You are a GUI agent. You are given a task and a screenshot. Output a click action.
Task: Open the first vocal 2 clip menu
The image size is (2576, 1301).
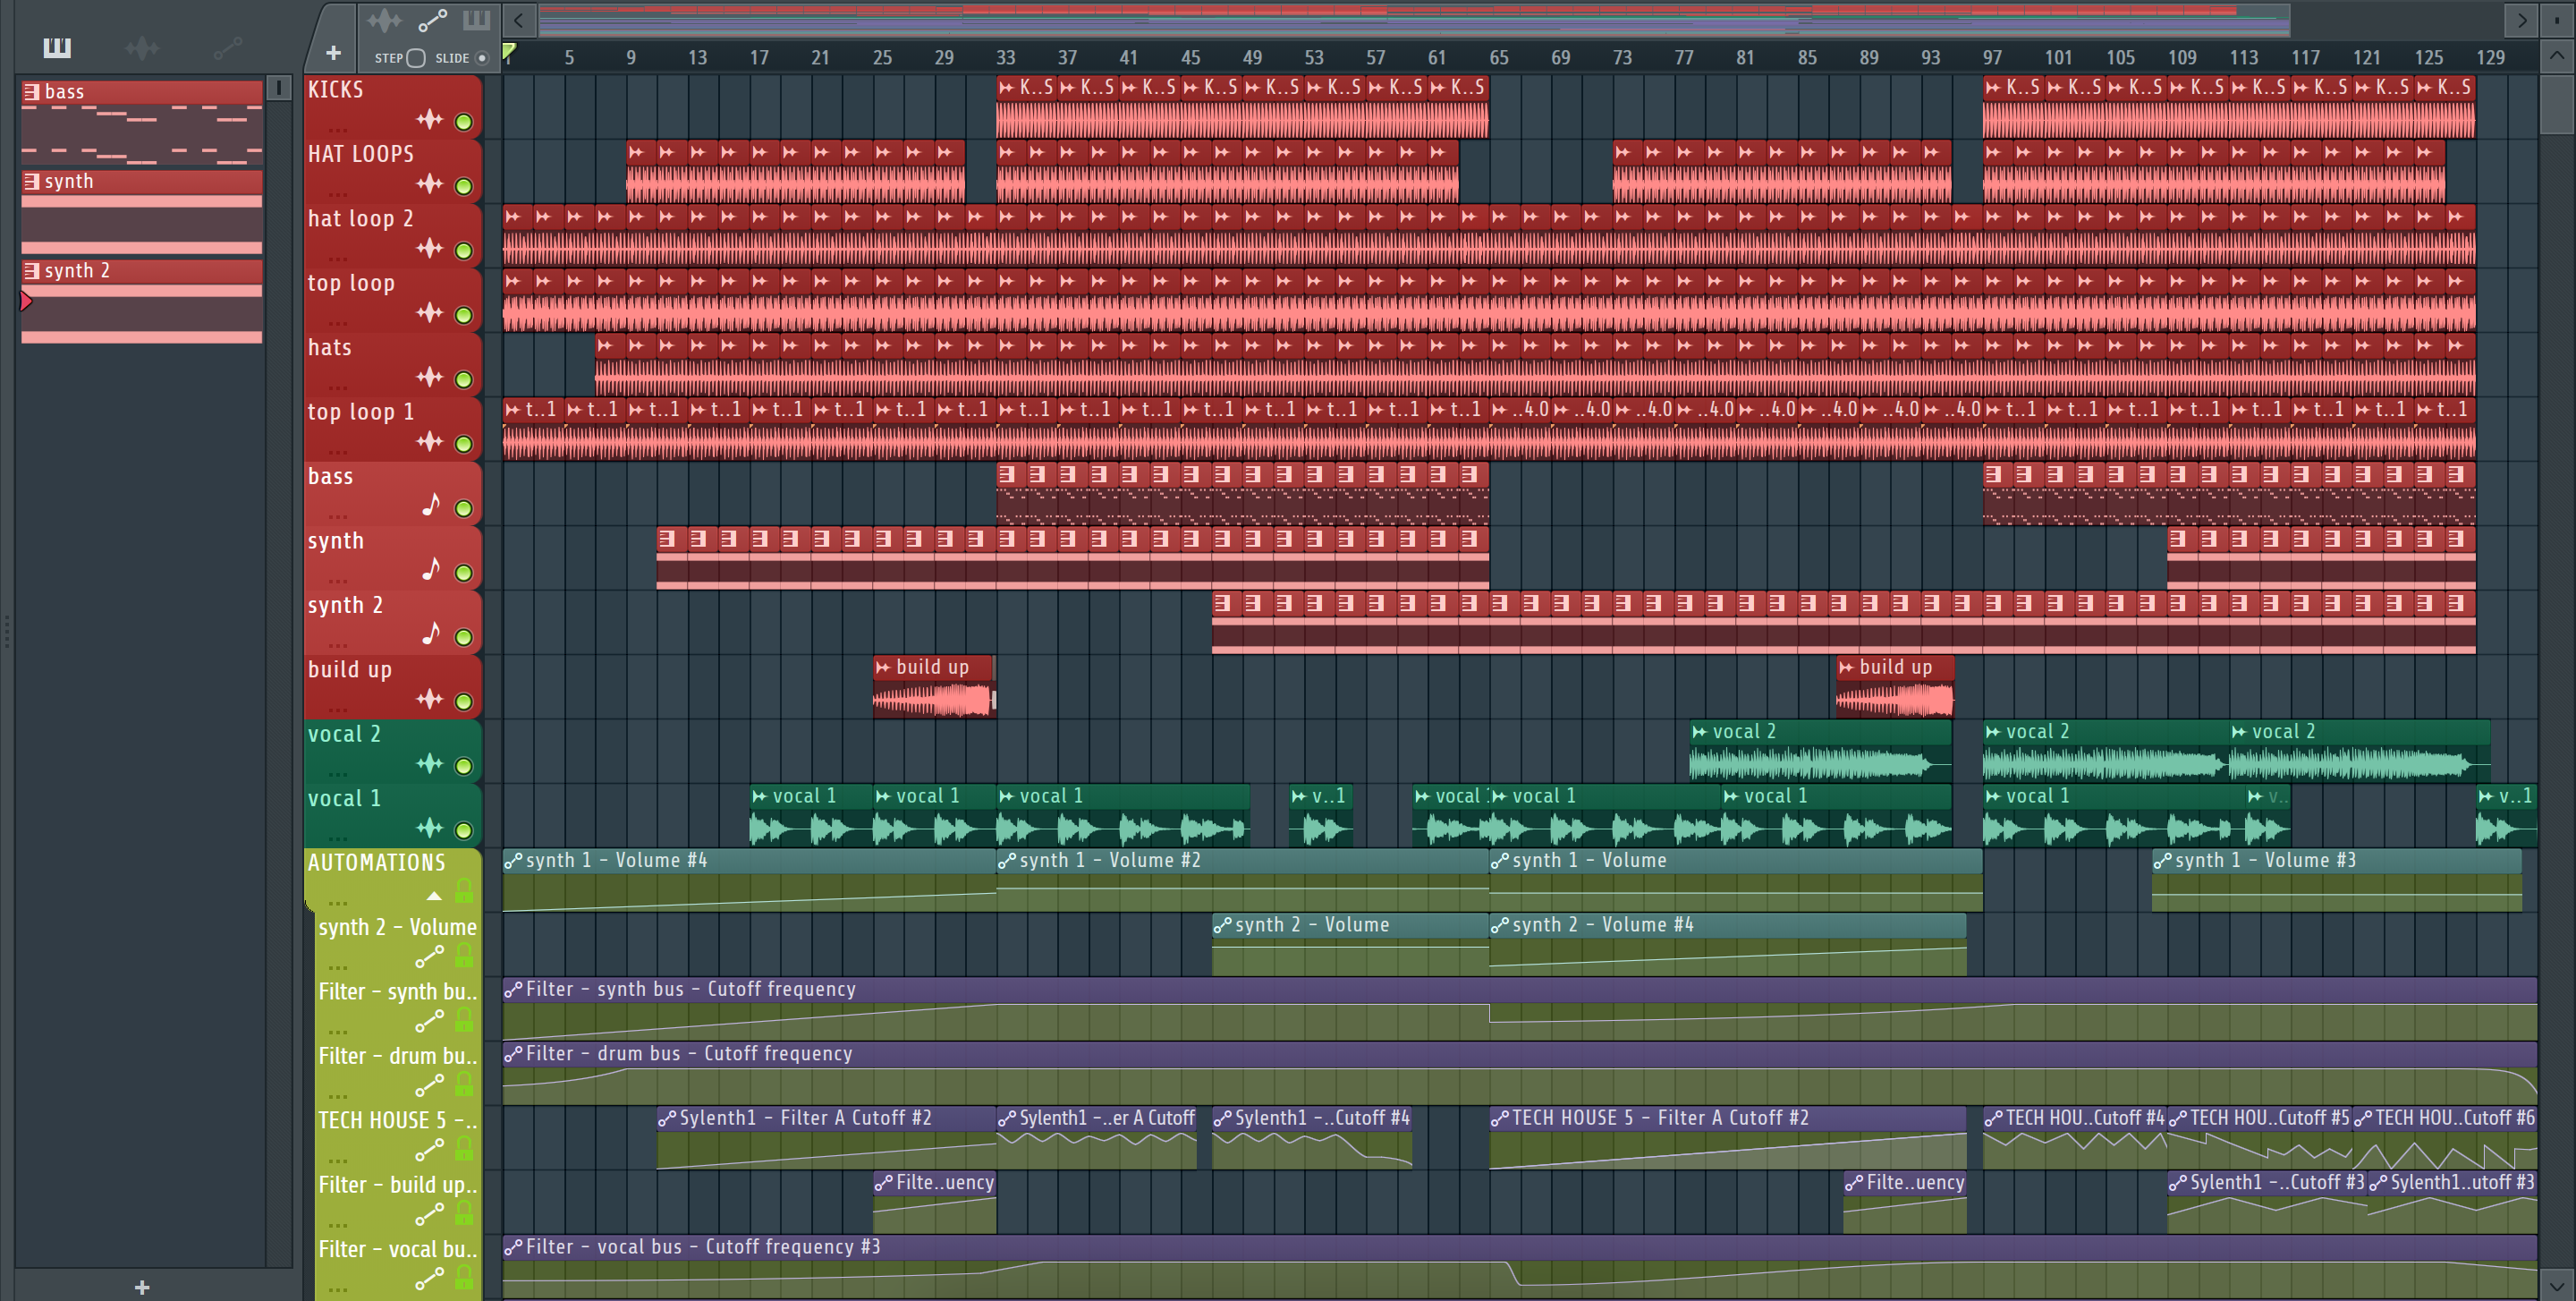pyautogui.click(x=1700, y=732)
